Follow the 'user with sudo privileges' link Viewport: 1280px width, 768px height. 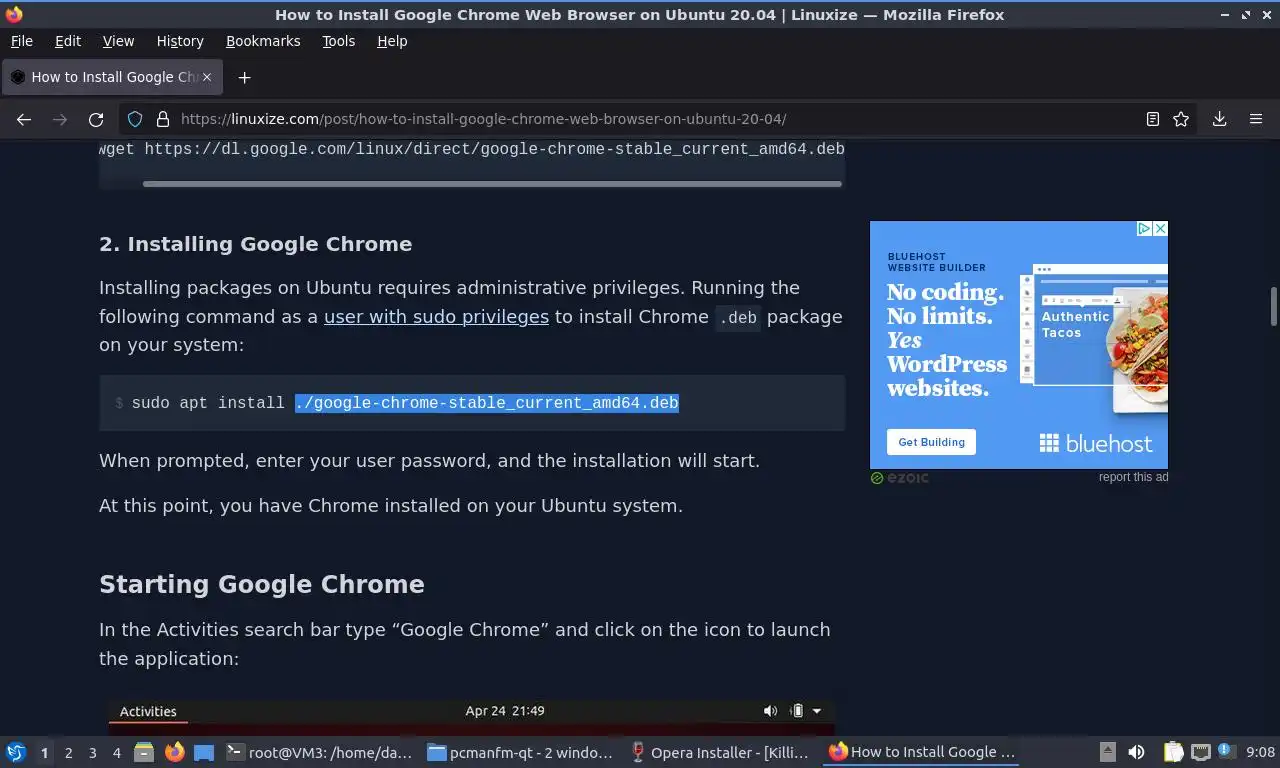(436, 316)
